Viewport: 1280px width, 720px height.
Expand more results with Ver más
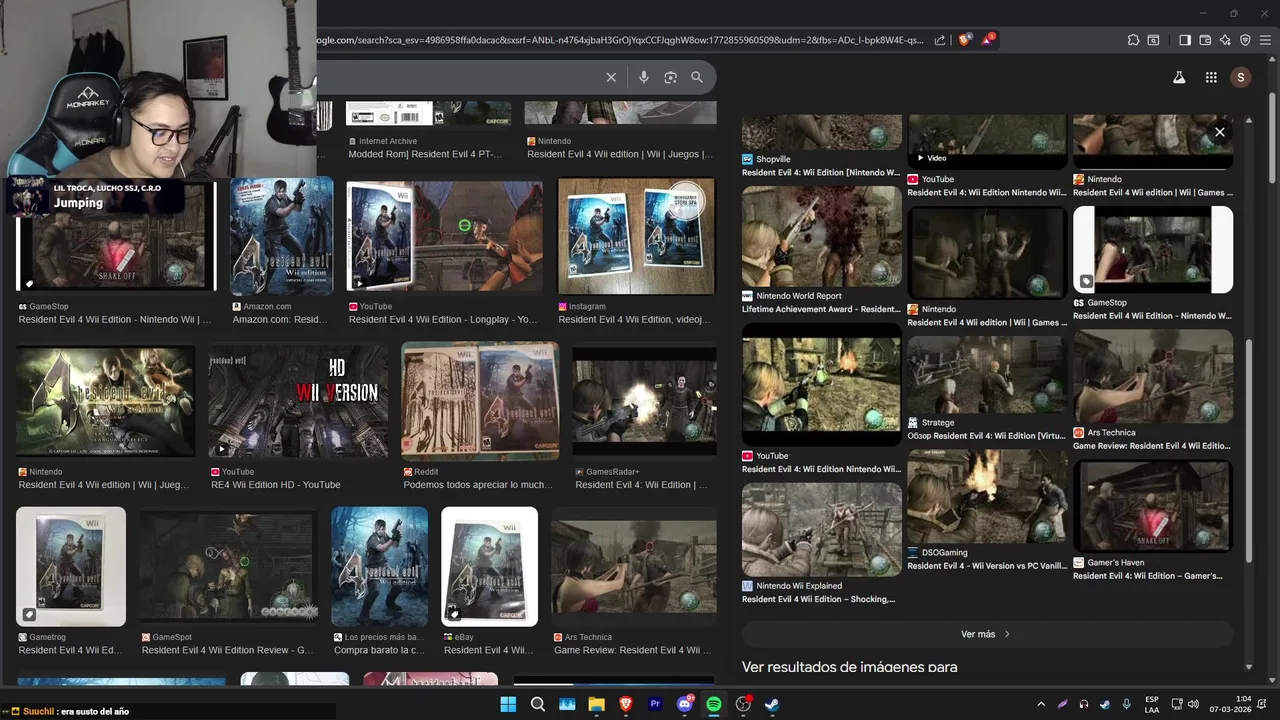click(x=986, y=634)
